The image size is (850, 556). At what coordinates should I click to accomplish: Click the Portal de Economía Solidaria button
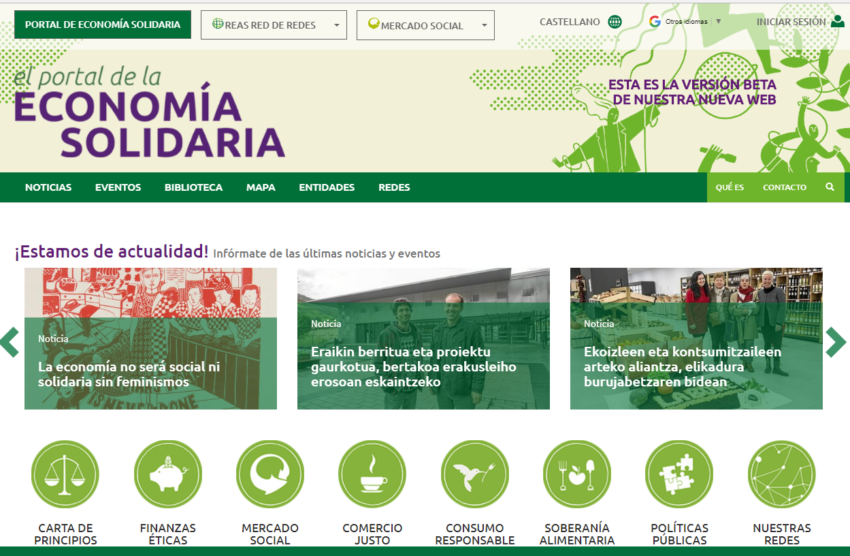coord(102,24)
